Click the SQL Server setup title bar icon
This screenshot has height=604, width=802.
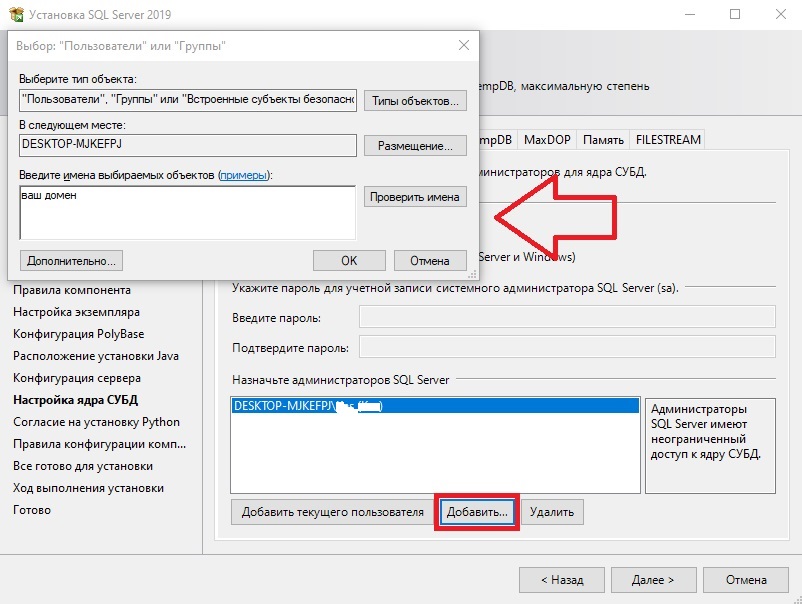click(16, 14)
